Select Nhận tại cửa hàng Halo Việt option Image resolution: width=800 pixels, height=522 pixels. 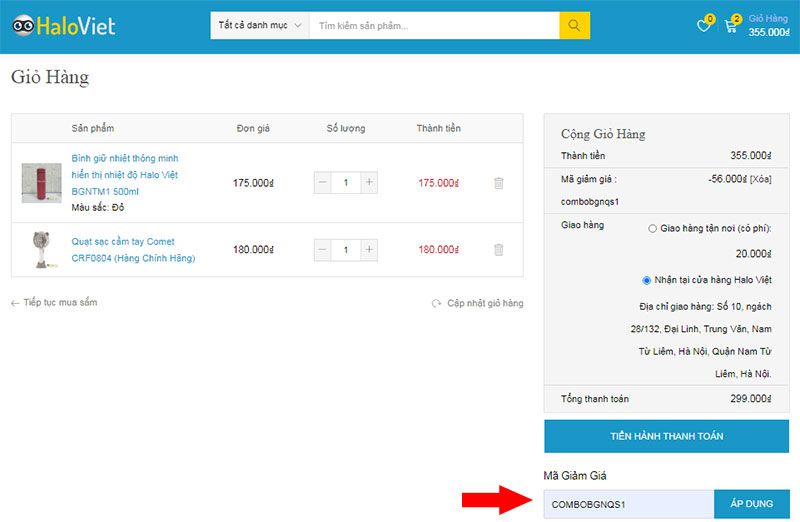646,280
